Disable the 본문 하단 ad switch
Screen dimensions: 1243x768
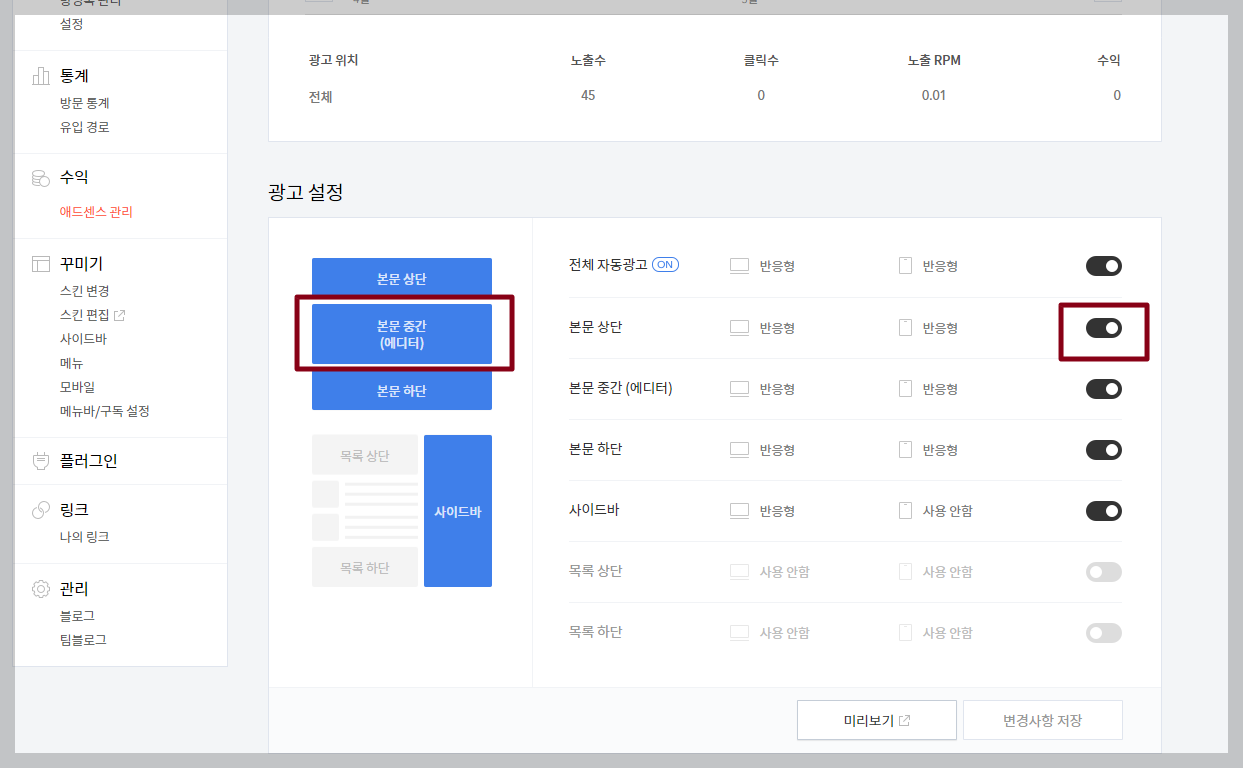point(1104,450)
